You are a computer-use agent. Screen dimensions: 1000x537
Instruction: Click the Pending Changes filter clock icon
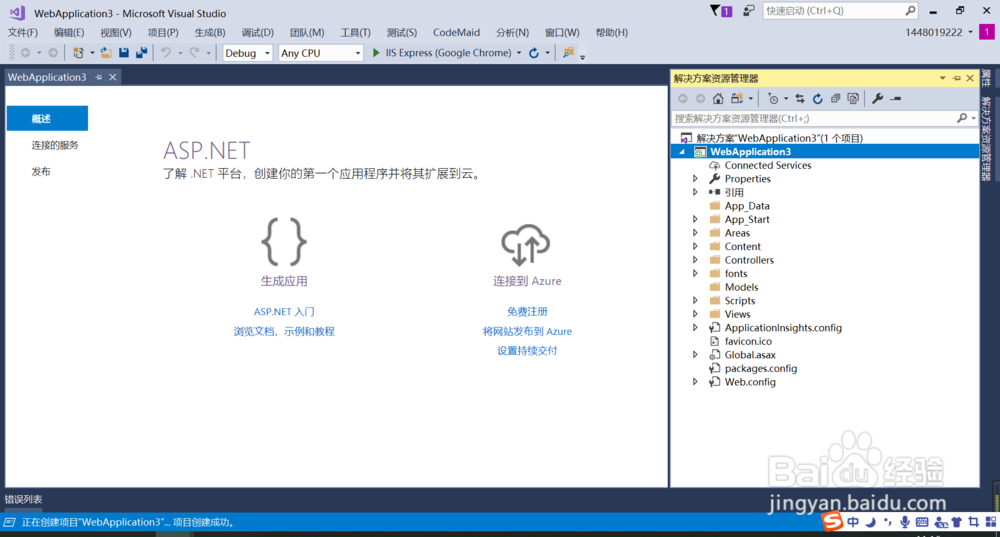pos(773,98)
